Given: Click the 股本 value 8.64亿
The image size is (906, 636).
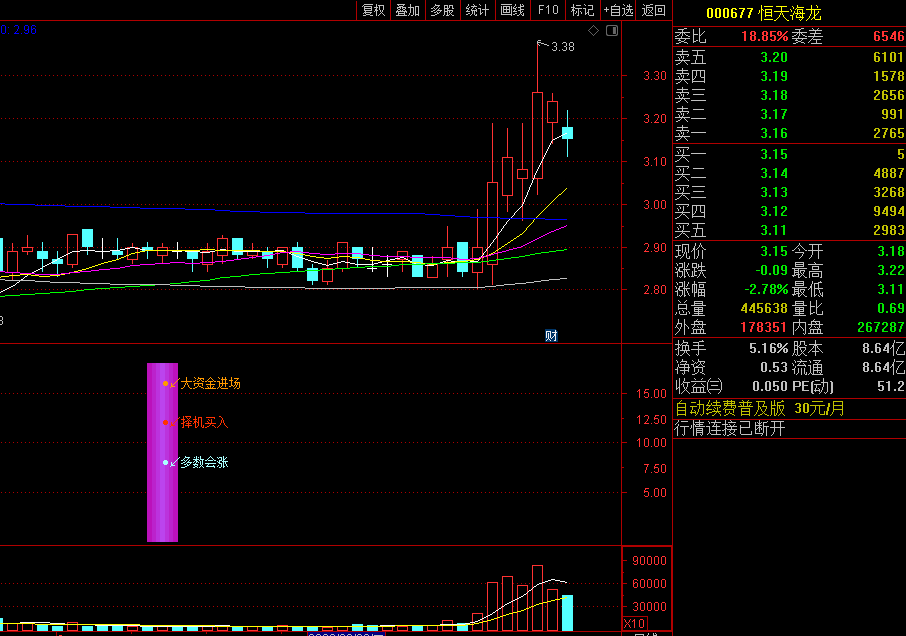Looking at the screenshot, I should click(x=883, y=348).
